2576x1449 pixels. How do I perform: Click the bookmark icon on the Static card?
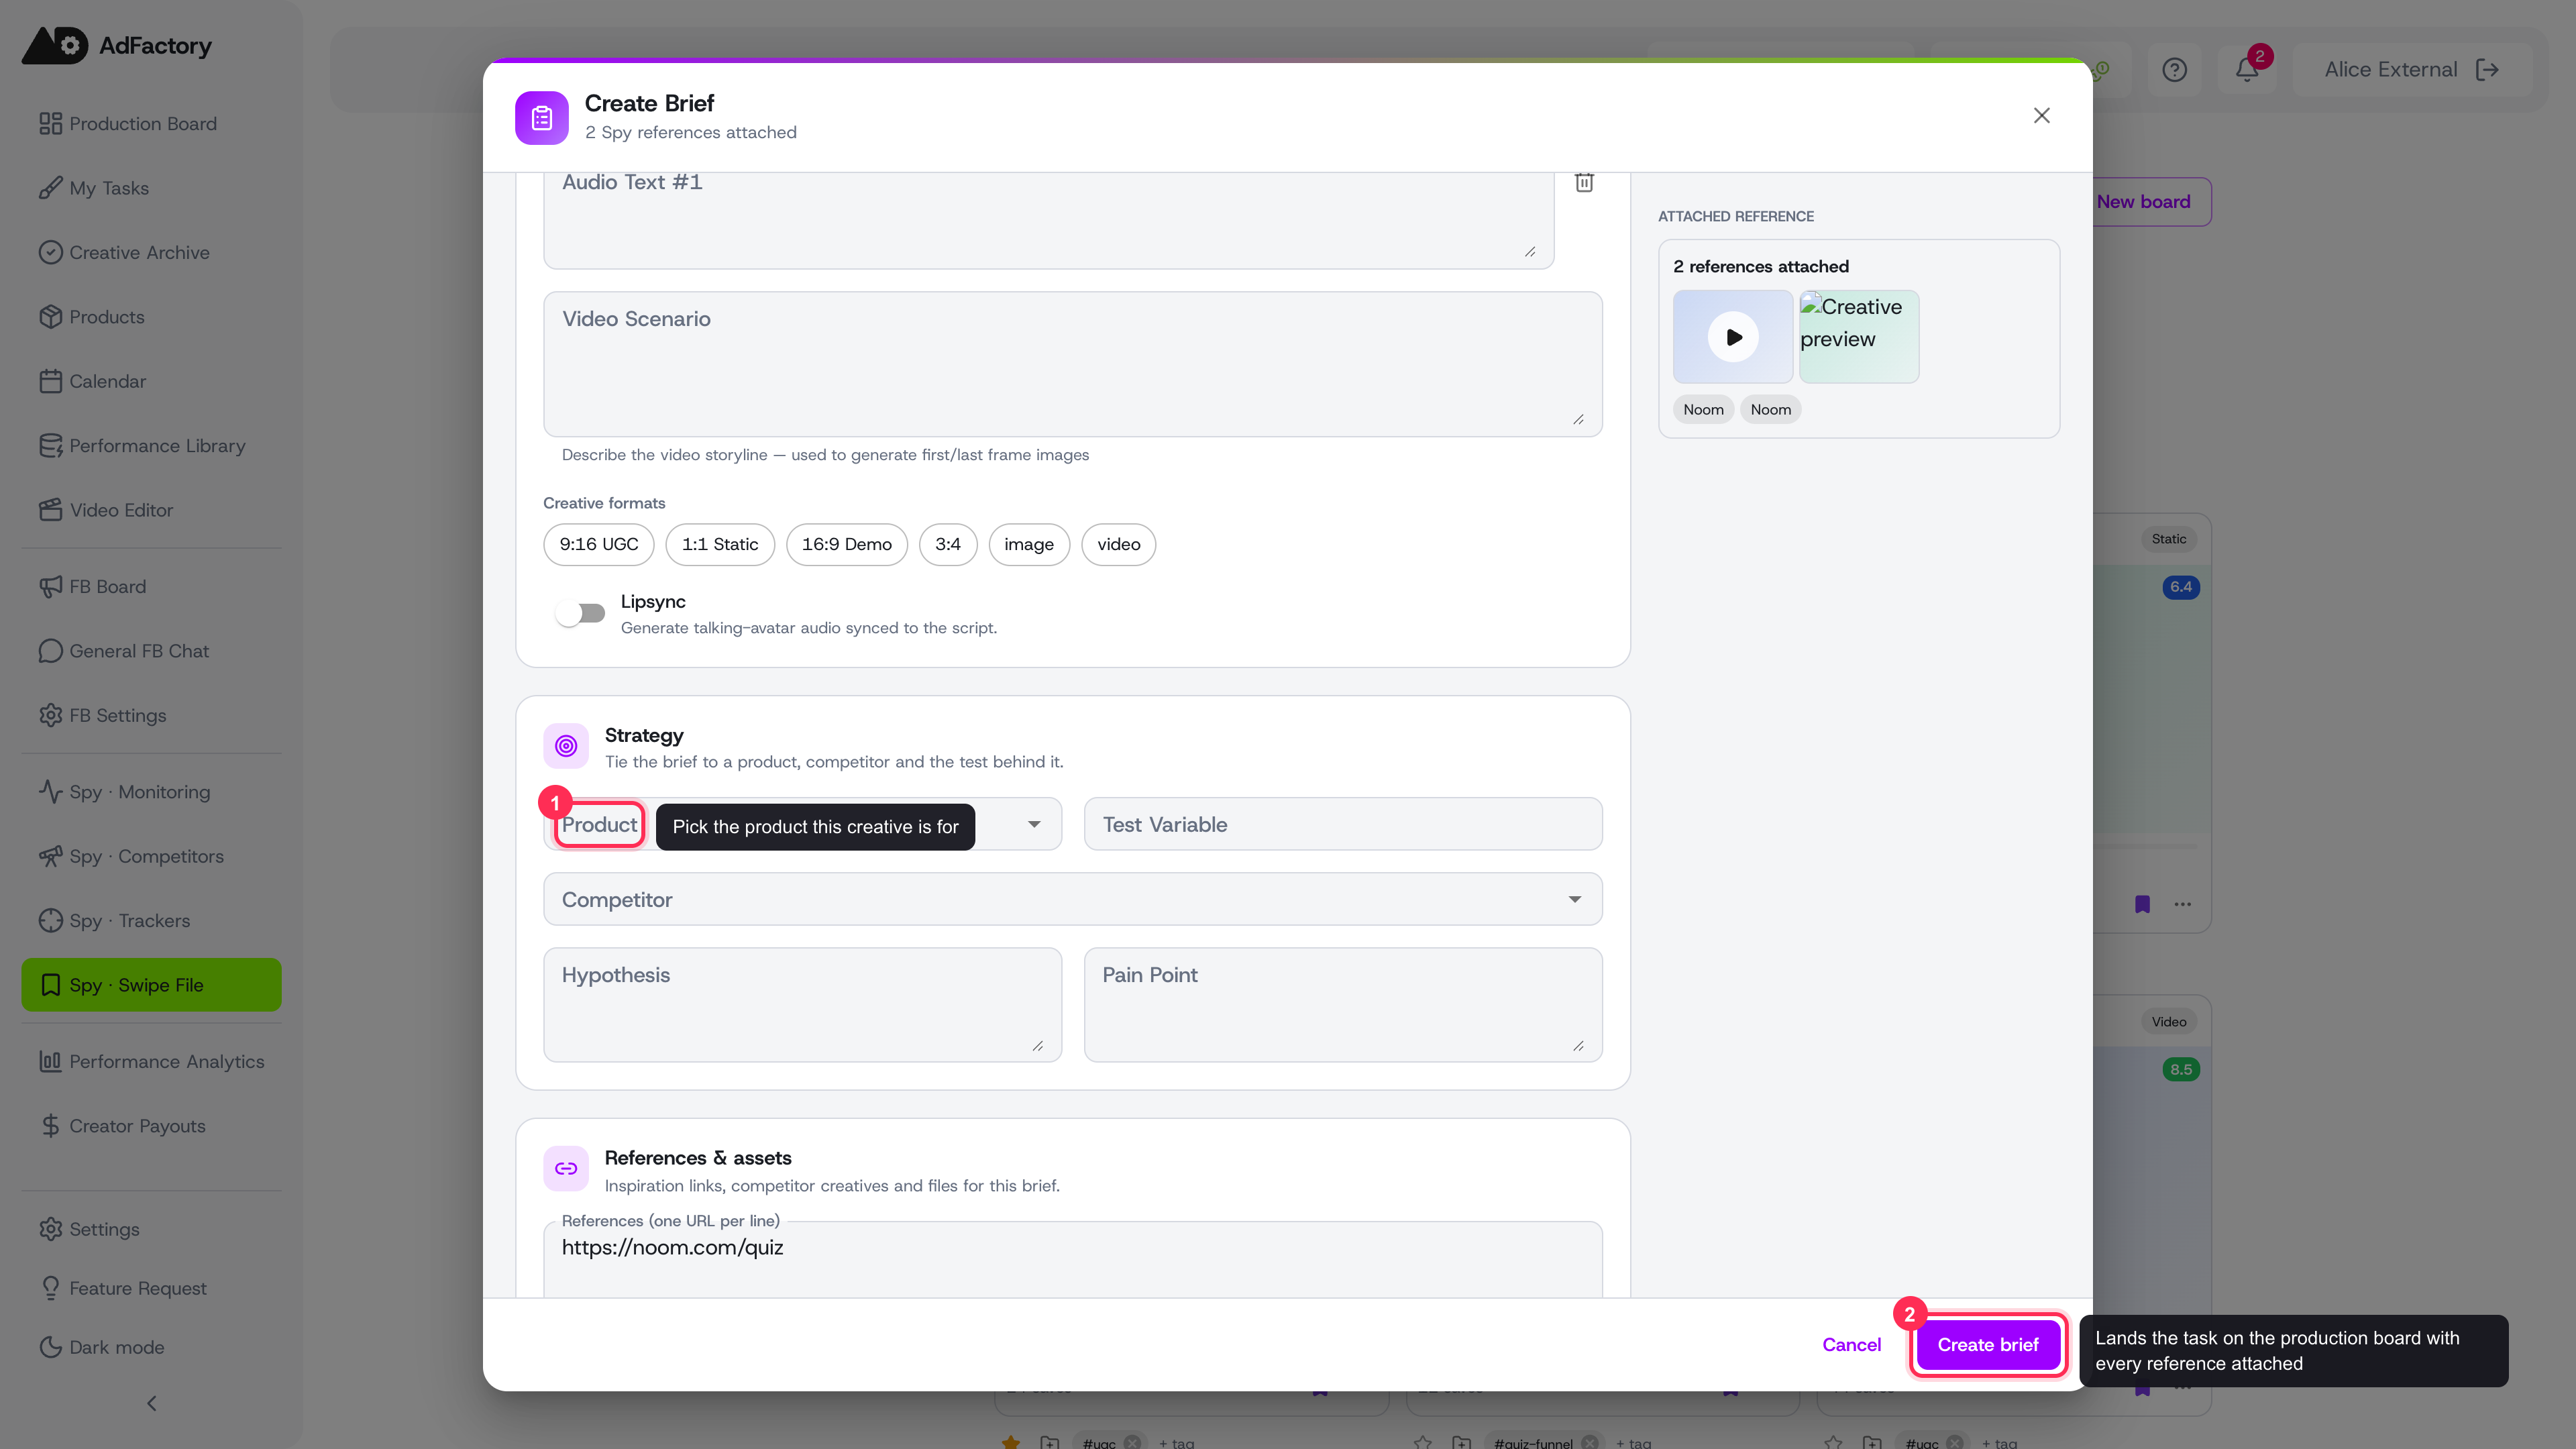coord(2142,904)
